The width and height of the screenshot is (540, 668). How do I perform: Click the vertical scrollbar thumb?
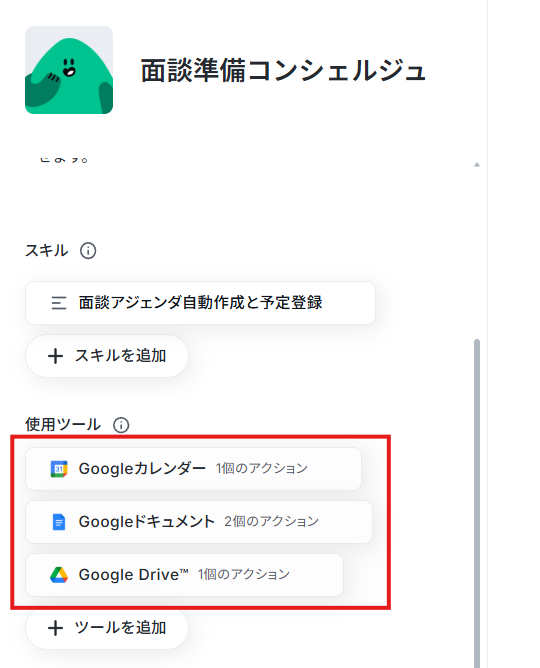(477, 503)
